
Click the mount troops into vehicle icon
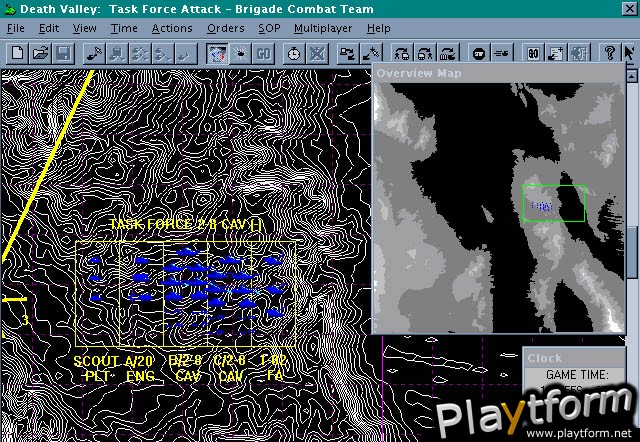(x=402, y=53)
